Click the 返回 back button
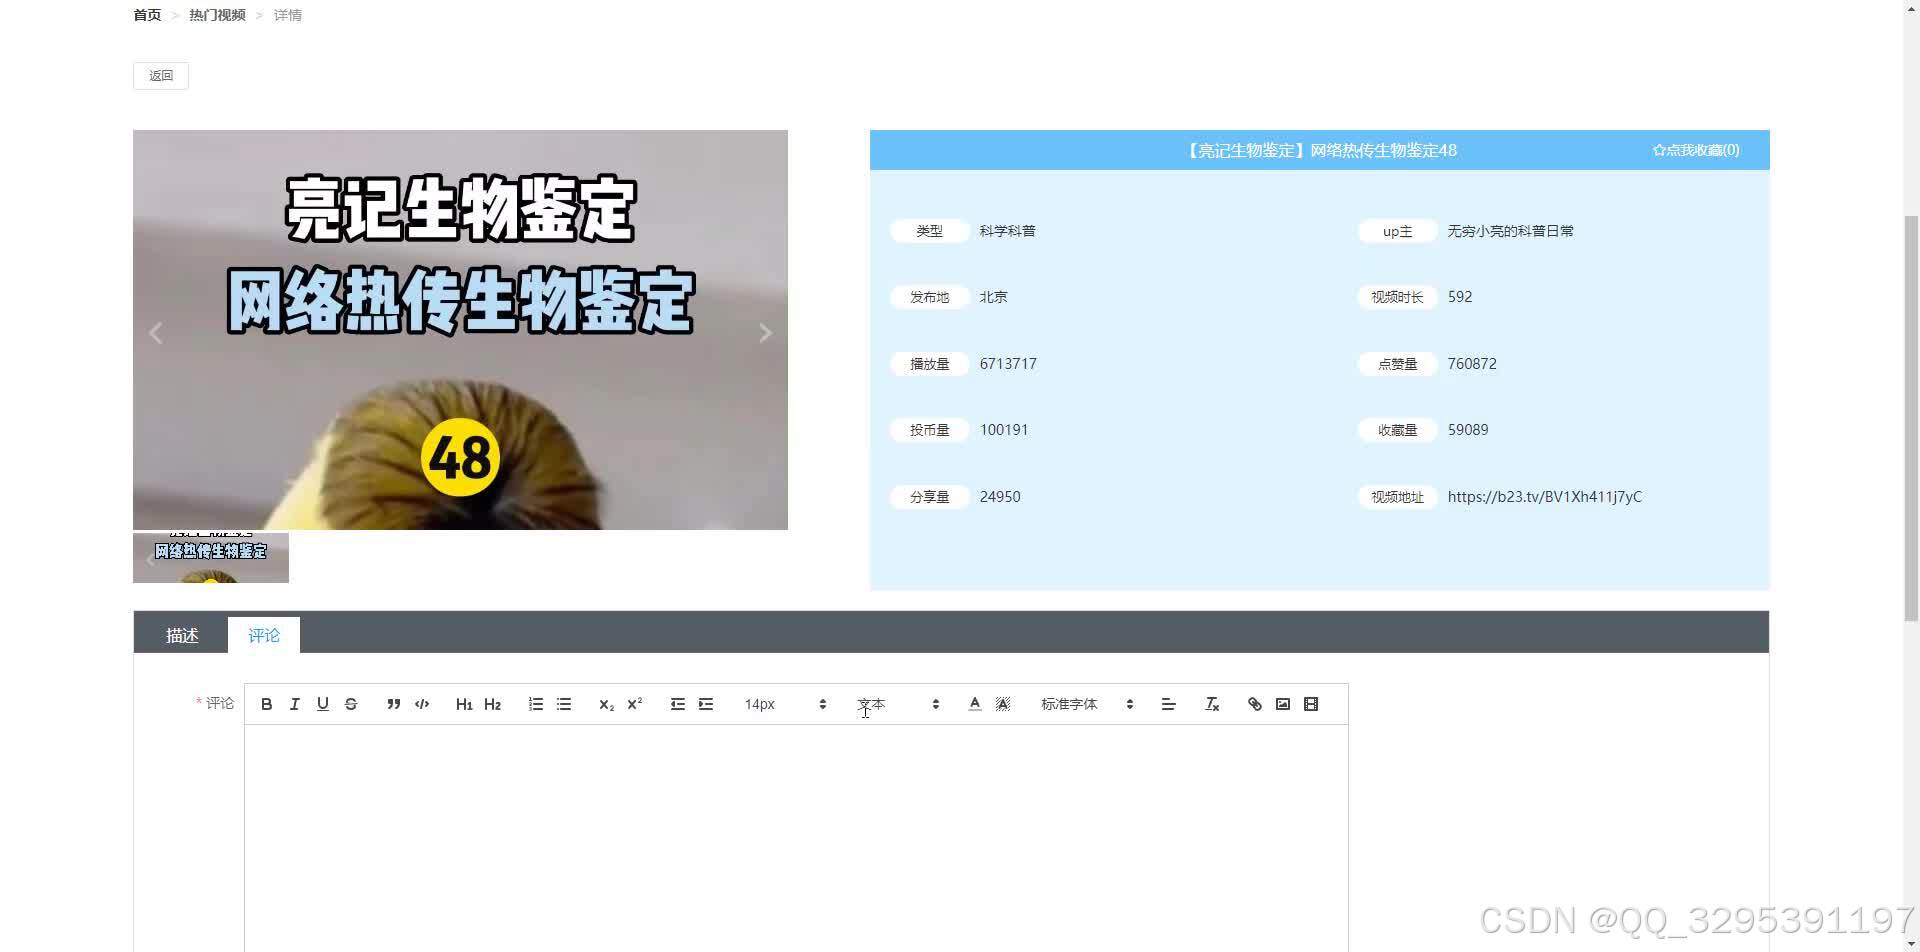1920x952 pixels. click(161, 76)
